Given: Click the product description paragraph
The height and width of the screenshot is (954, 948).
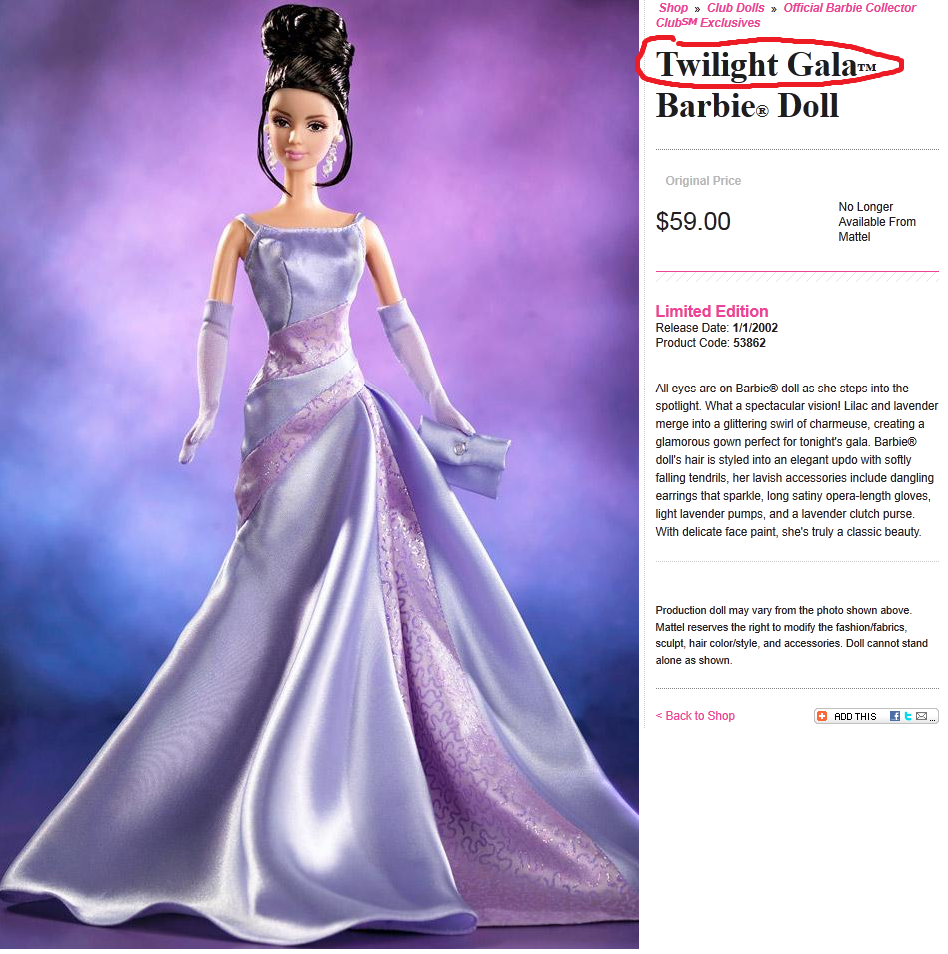Looking at the screenshot, I should pyautogui.click(x=796, y=460).
